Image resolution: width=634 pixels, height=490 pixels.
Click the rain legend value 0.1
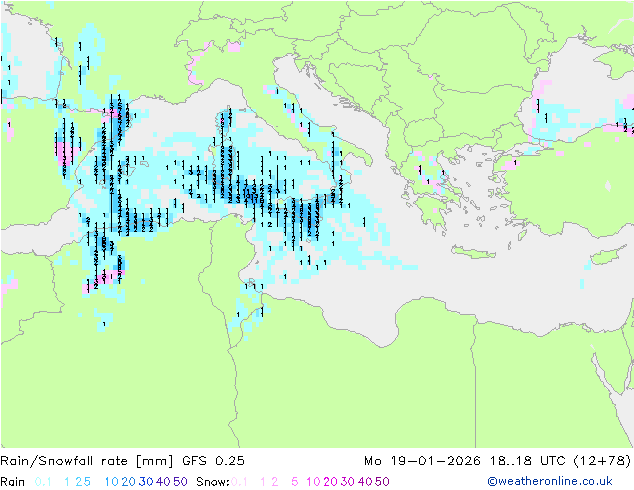tap(43, 482)
